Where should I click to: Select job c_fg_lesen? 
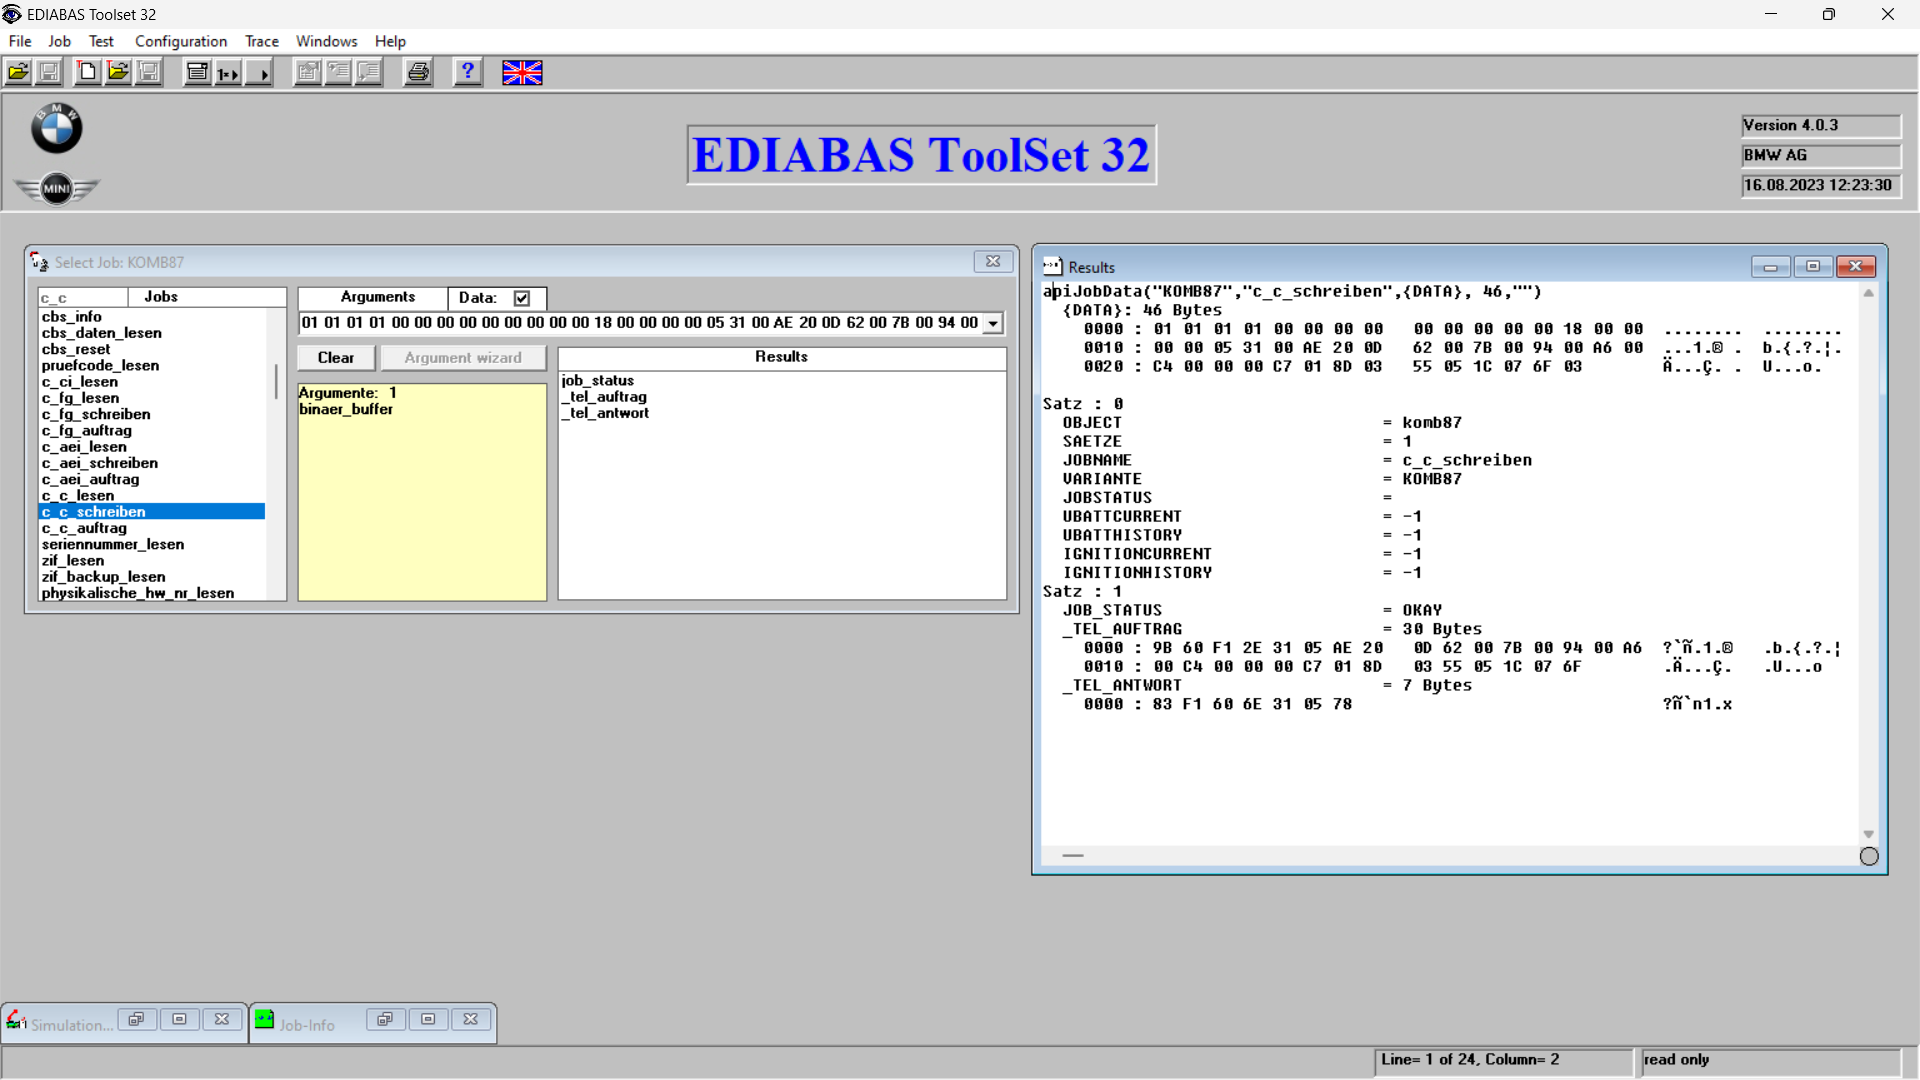point(80,398)
